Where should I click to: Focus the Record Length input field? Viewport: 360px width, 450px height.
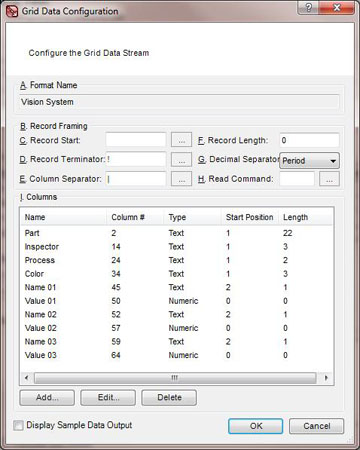click(309, 140)
